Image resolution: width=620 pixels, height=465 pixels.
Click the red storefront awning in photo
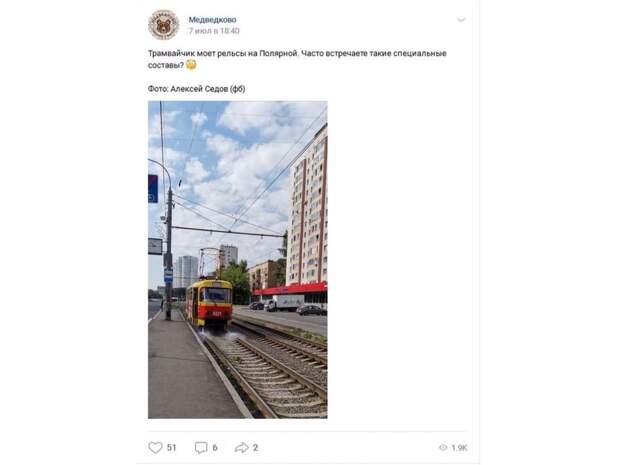(291, 290)
